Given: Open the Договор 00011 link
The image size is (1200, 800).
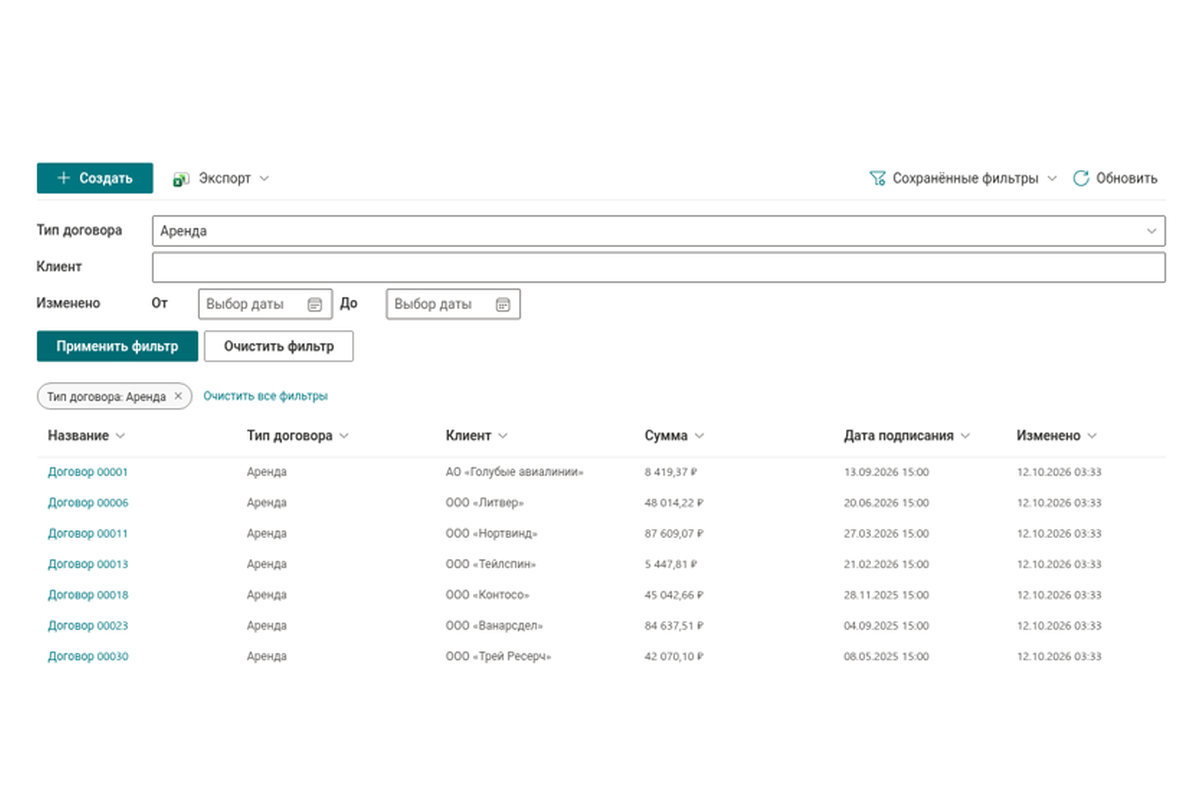Looking at the screenshot, I should tap(88, 534).
